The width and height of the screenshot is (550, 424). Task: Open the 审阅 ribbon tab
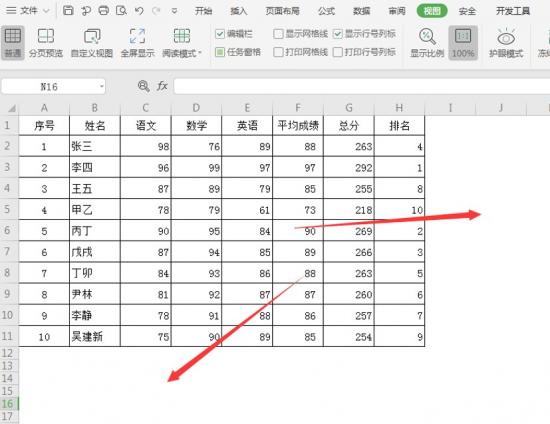click(x=397, y=11)
